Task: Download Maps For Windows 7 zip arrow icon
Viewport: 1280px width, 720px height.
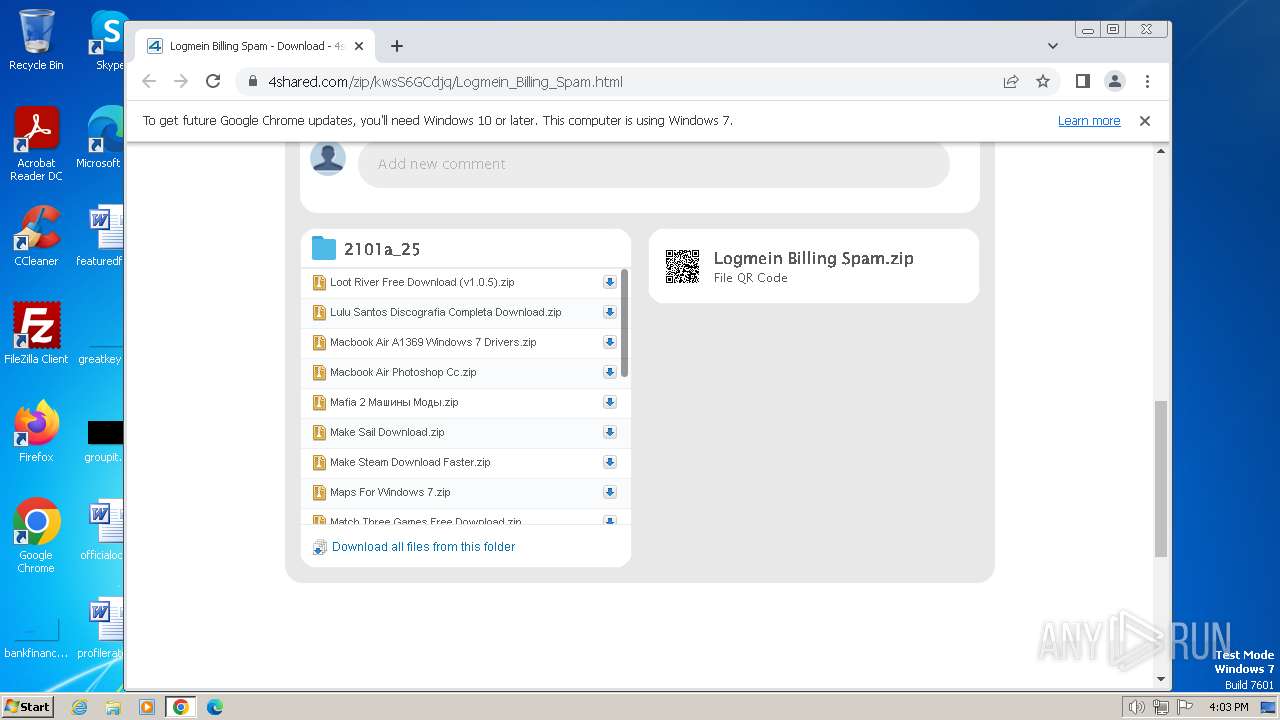Action: pyautogui.click(x=610, y=492)
